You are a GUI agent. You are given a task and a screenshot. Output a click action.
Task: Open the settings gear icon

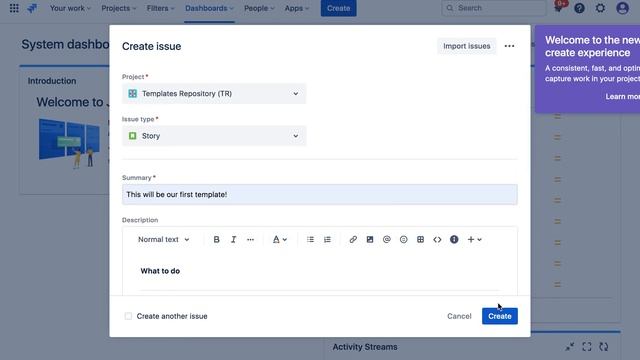600,8
